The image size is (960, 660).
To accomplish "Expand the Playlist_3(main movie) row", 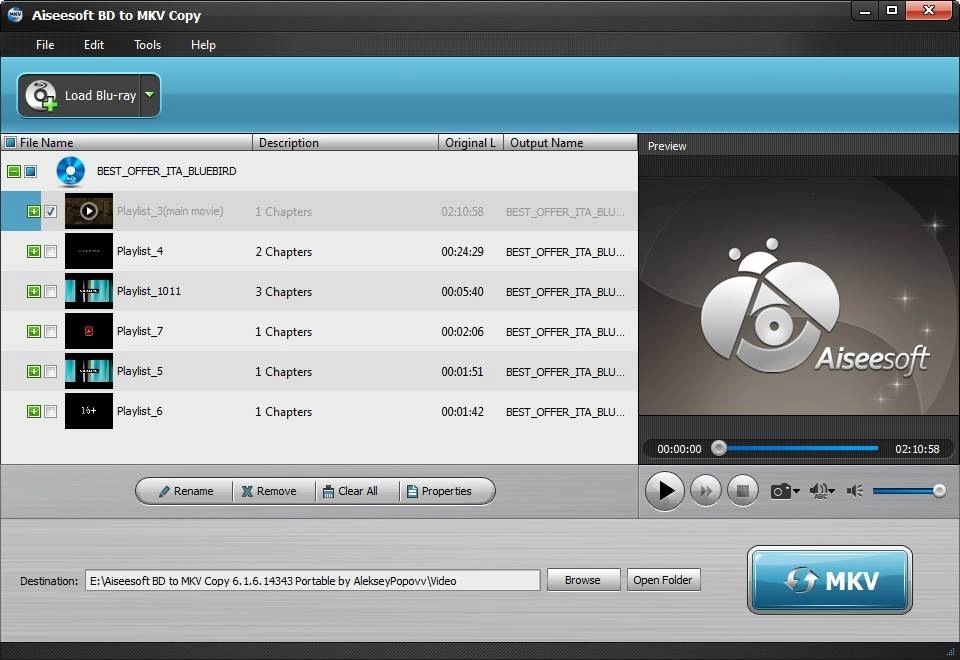I will 34,211.
